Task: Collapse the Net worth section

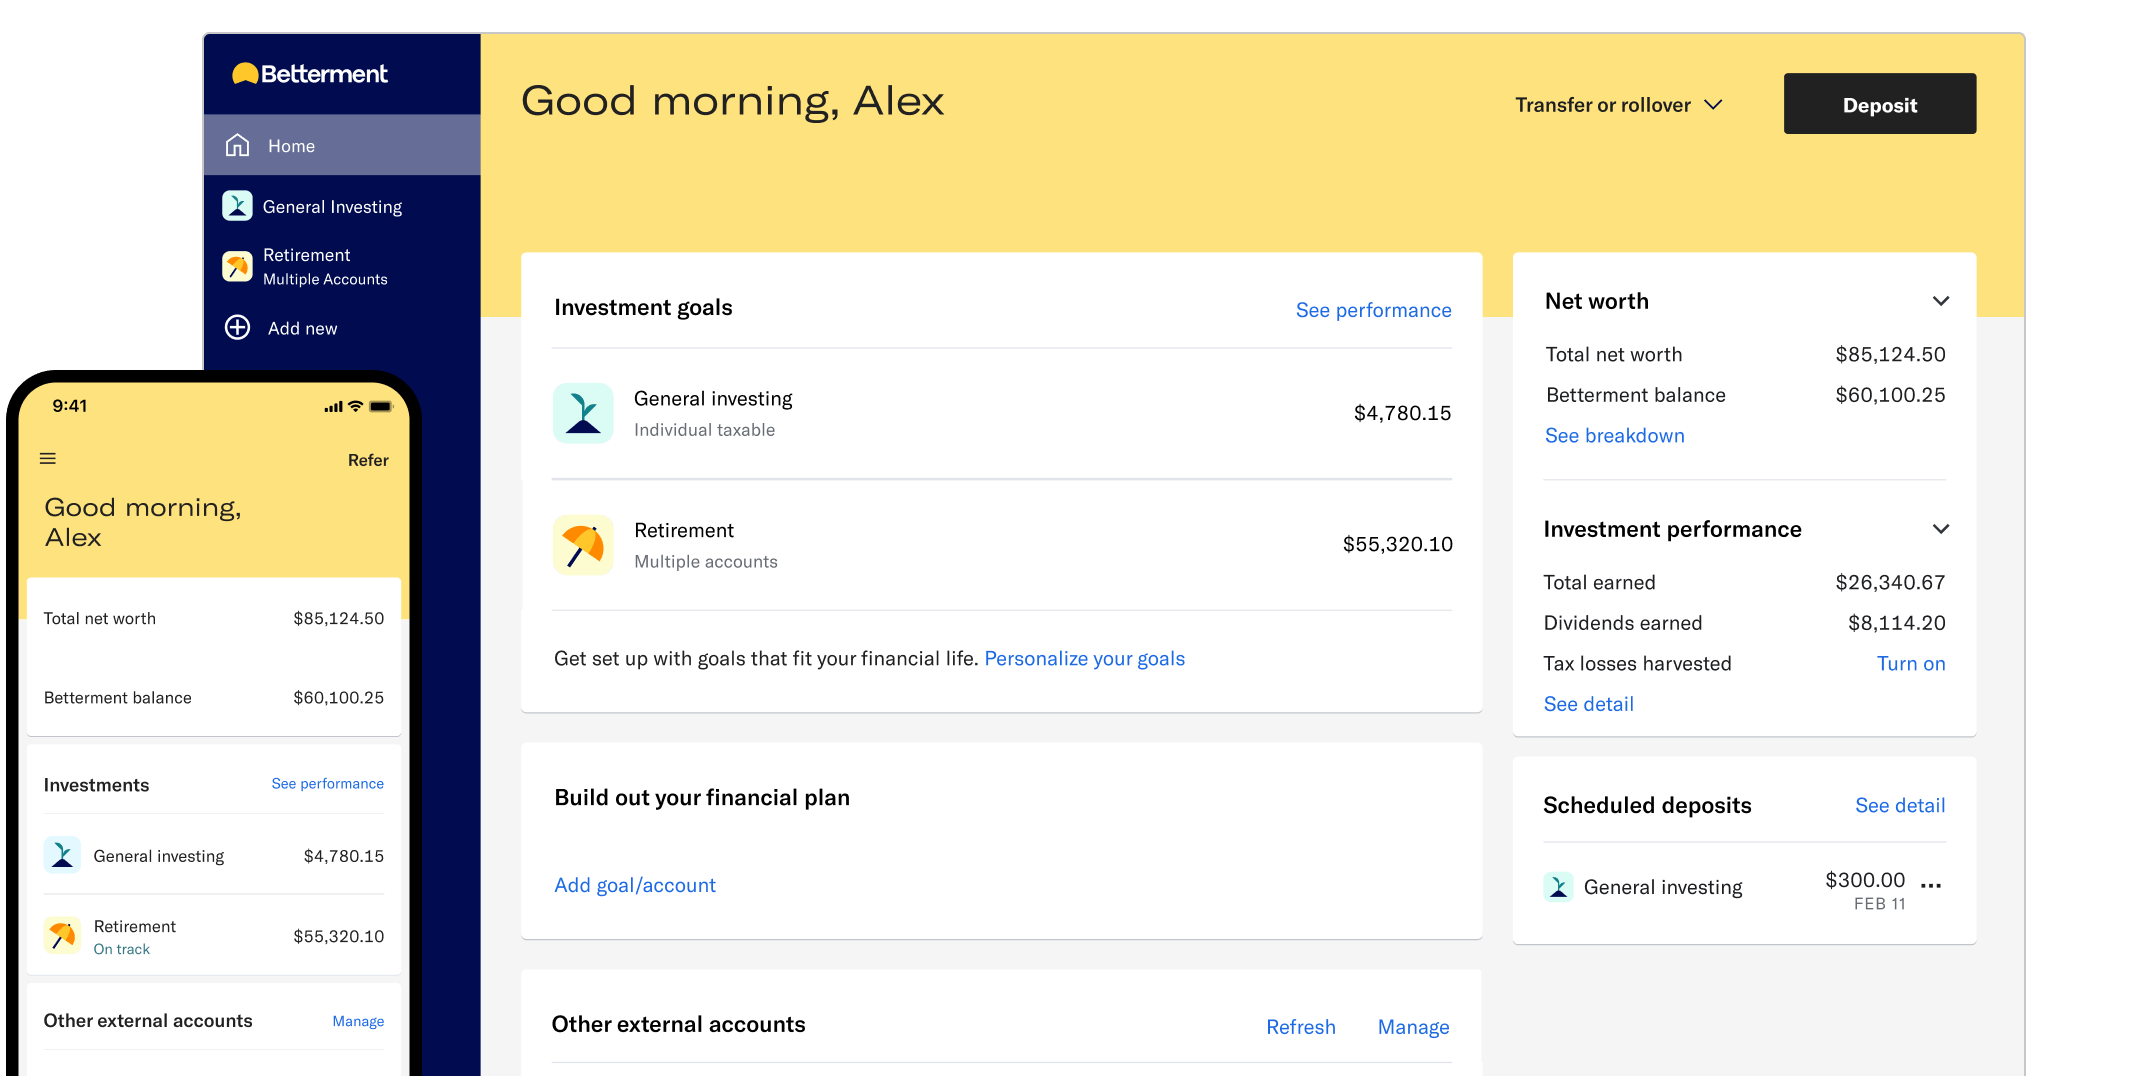Action: point(1941,300)
